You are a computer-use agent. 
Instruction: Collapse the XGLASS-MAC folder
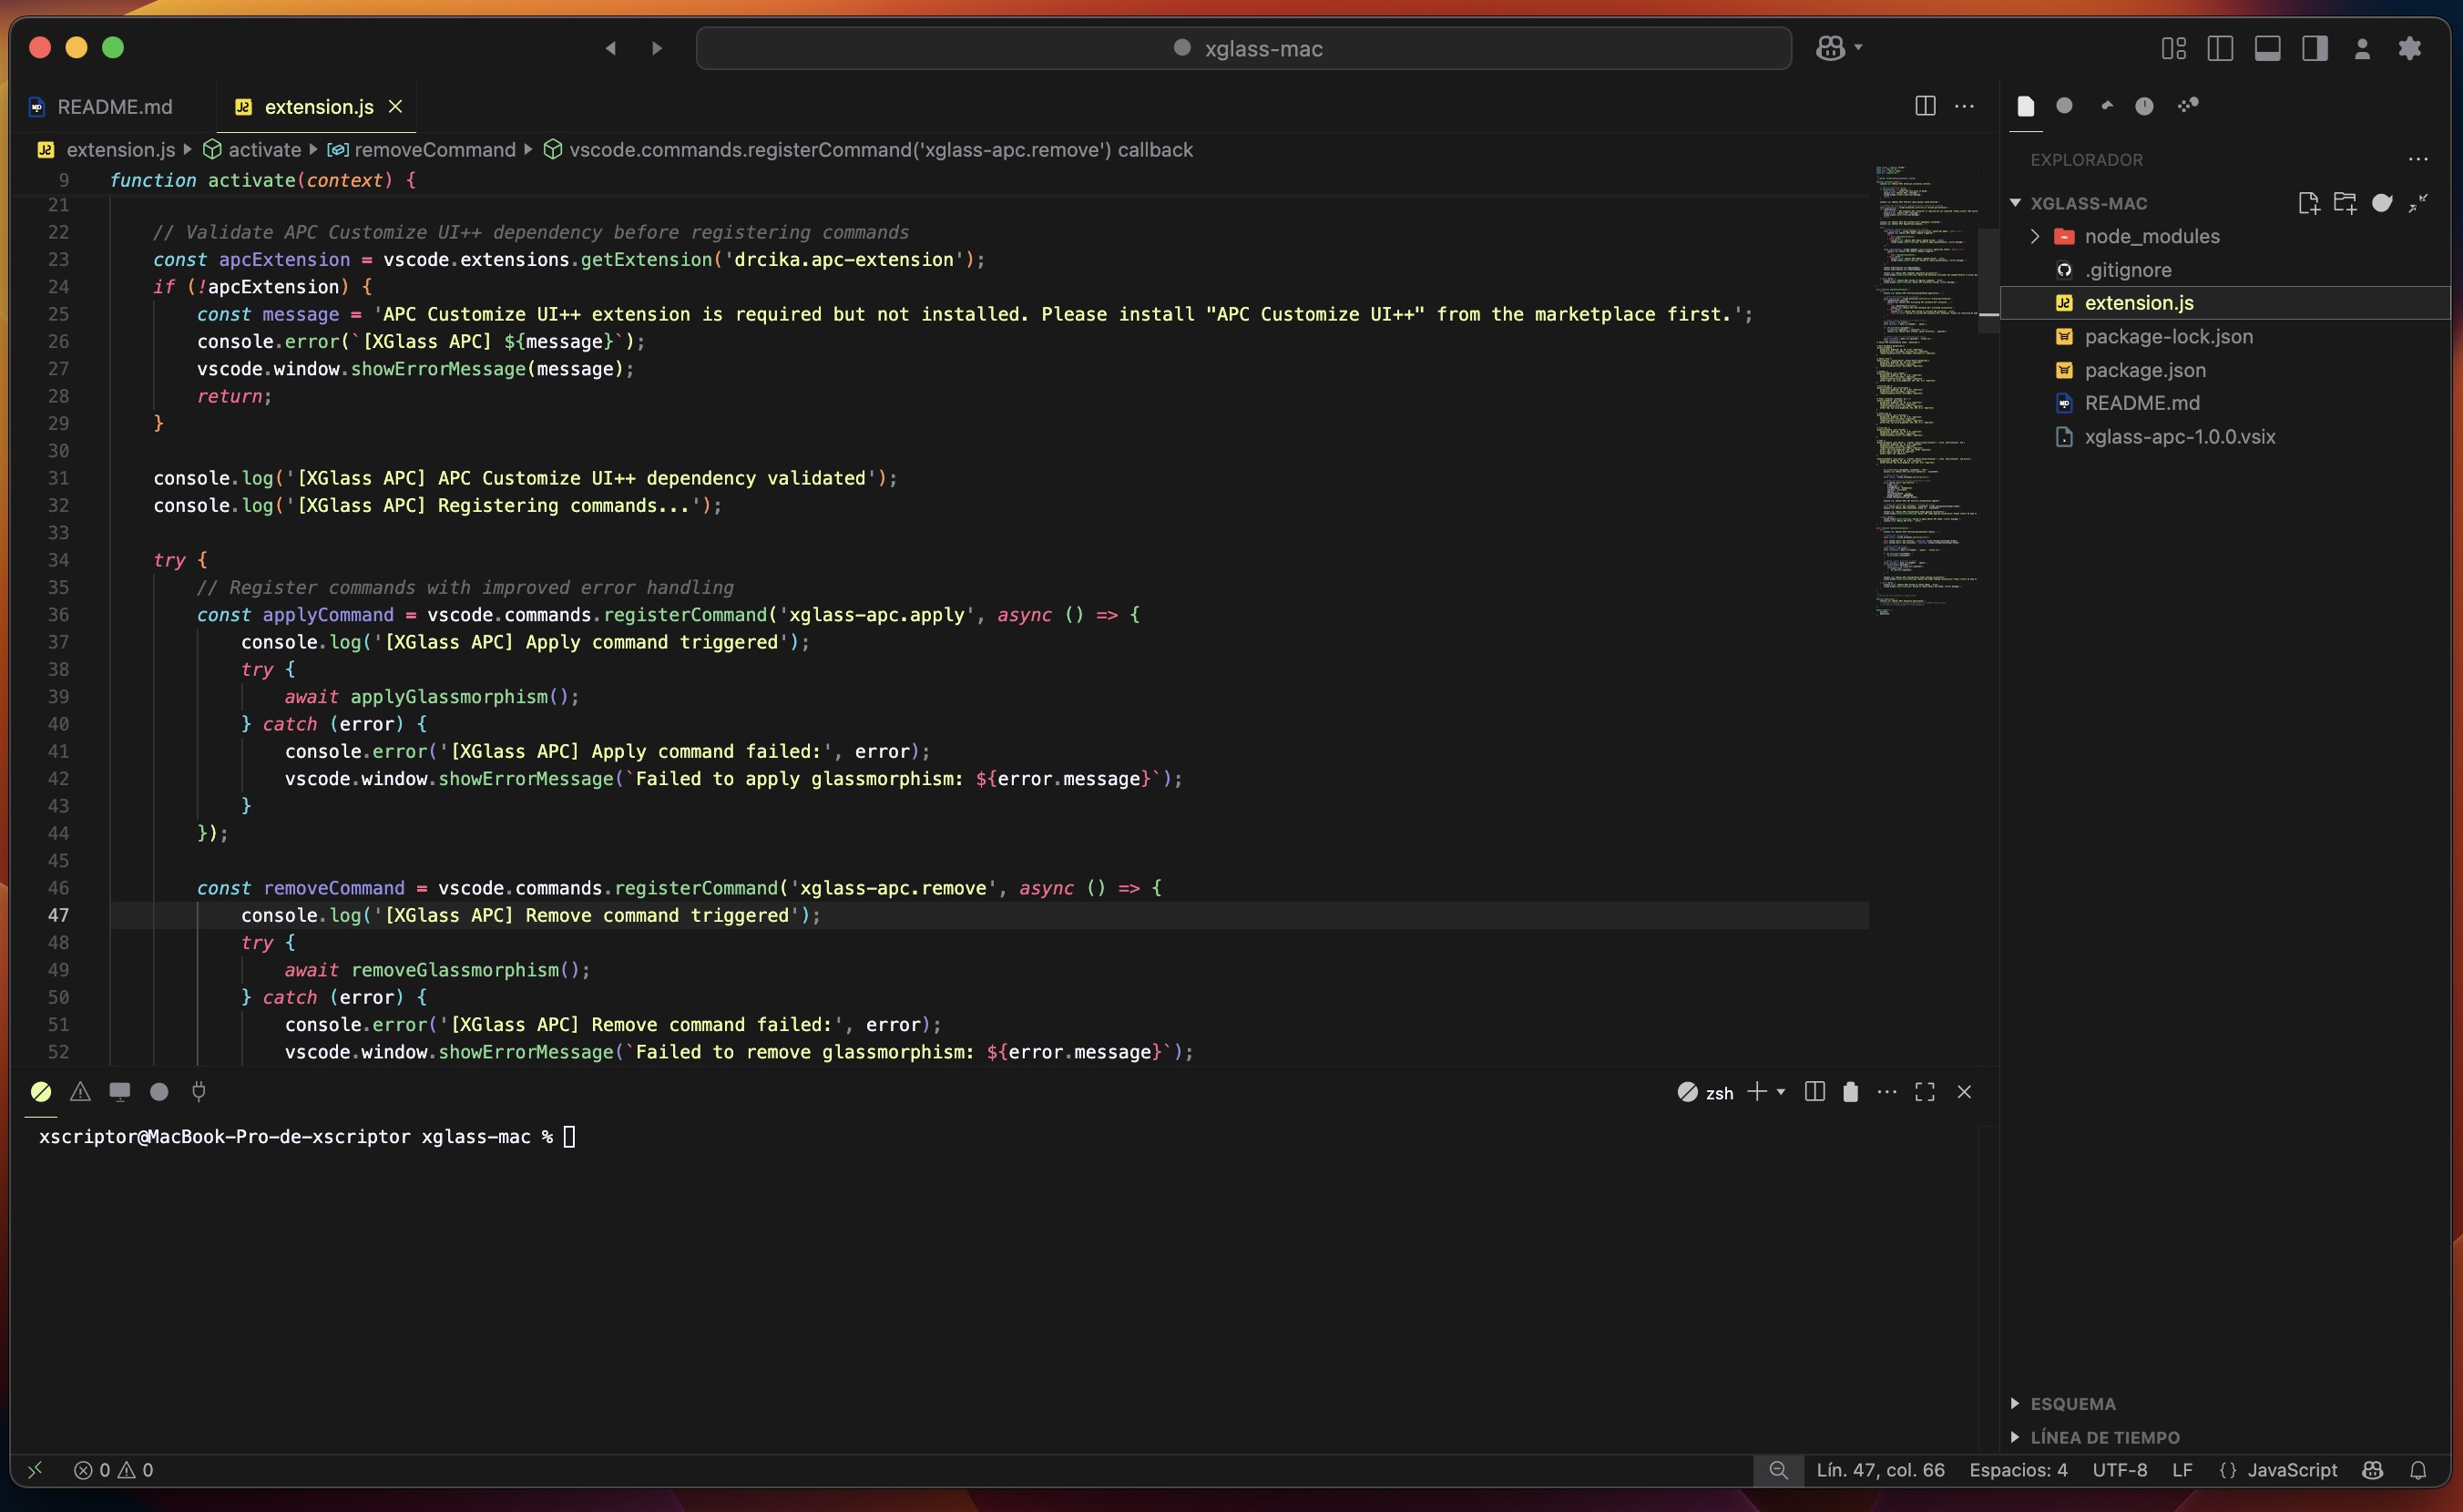pyautogui.click(x=2016, y=202)
